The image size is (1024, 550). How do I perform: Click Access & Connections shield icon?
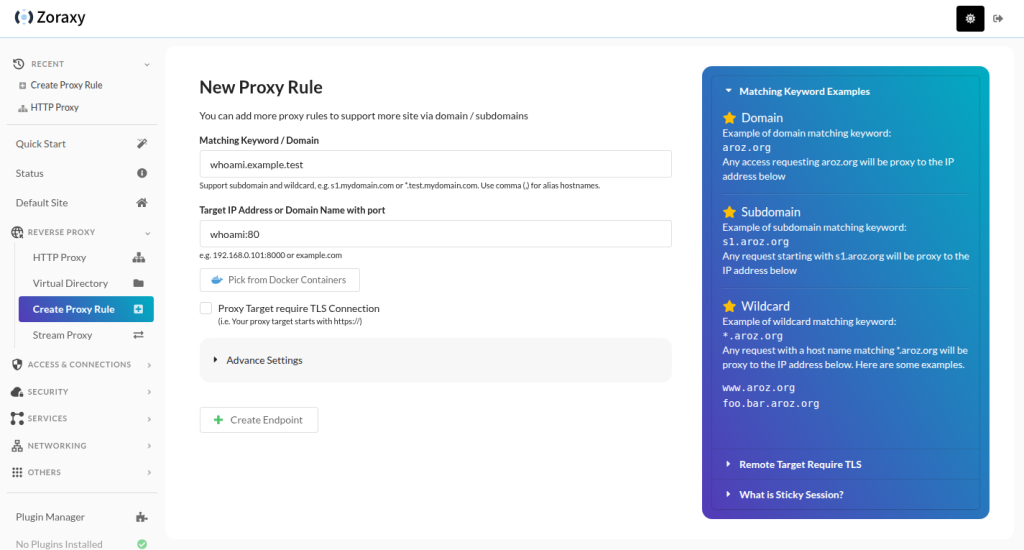[x=17, y=364]
